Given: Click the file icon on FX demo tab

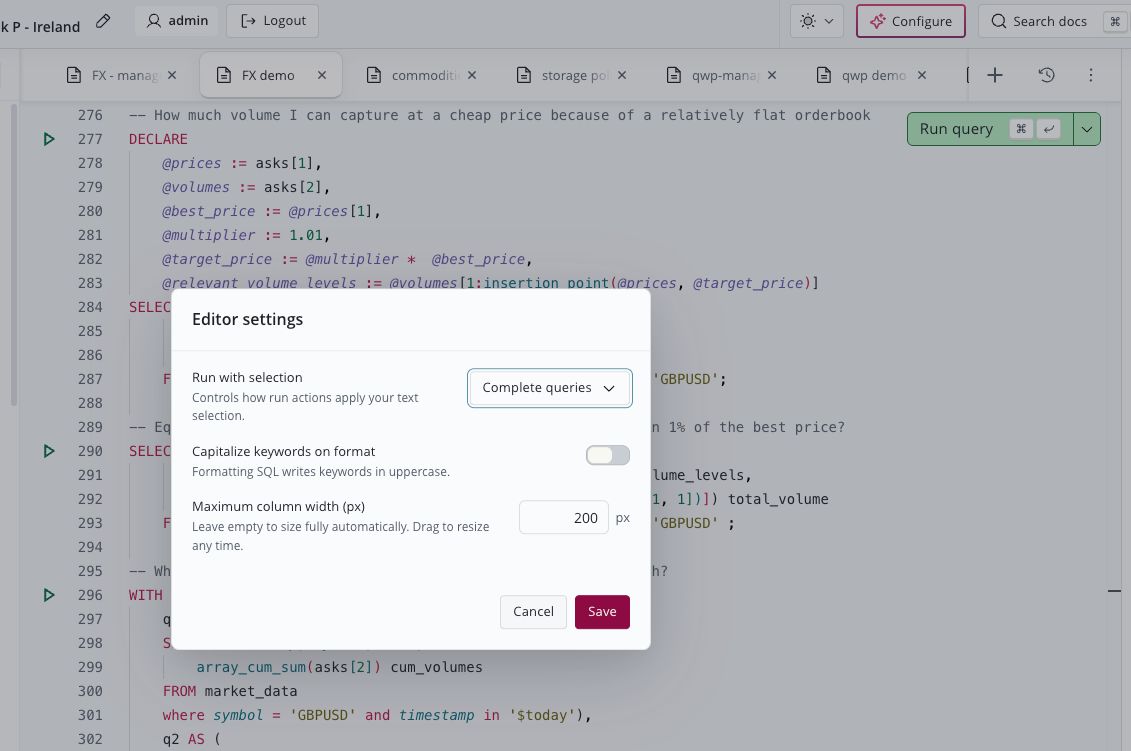Looking at the screenshot, I should click(224, 75).
